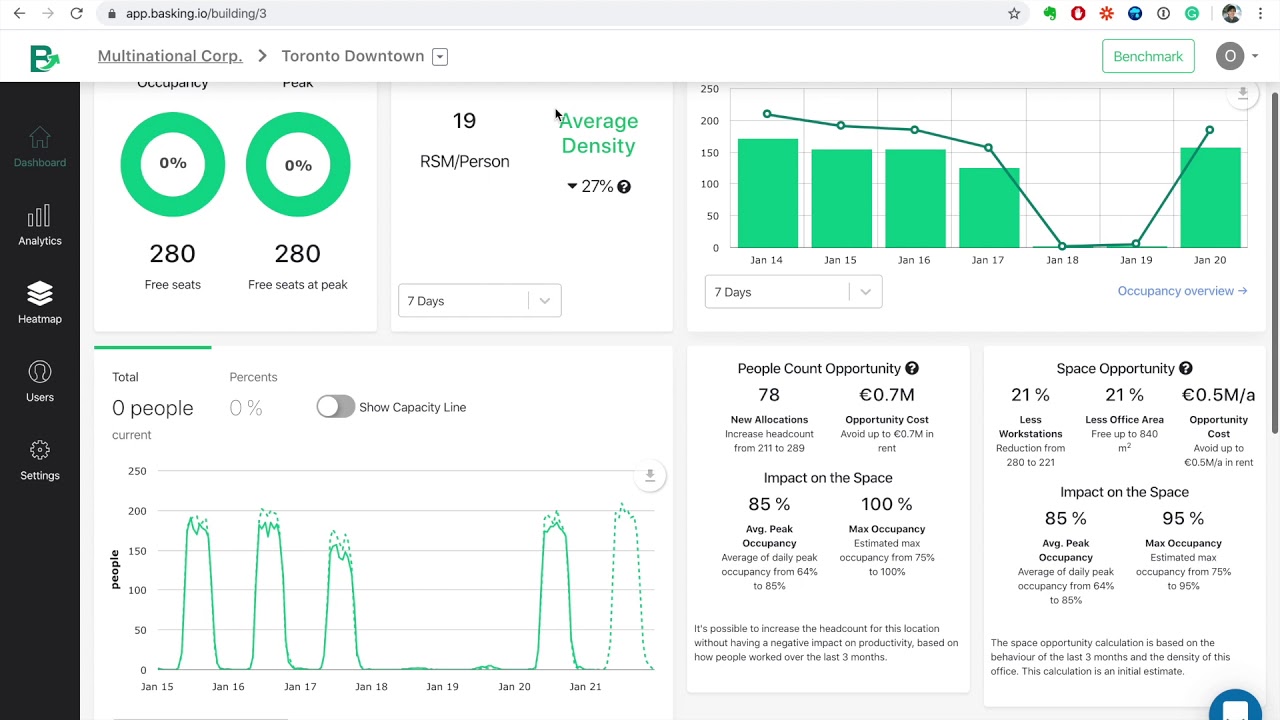Click the browser back arrow
The image size is (1280, 720).
(x=19, y=14)
